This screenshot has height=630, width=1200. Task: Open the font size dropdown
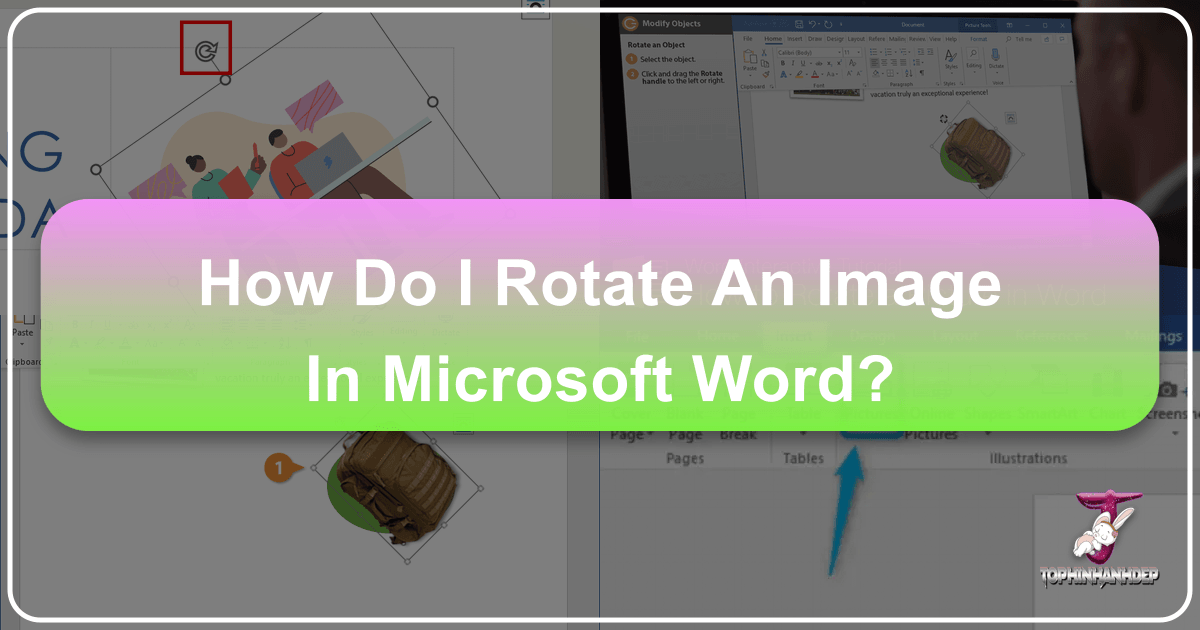[852, 52]
